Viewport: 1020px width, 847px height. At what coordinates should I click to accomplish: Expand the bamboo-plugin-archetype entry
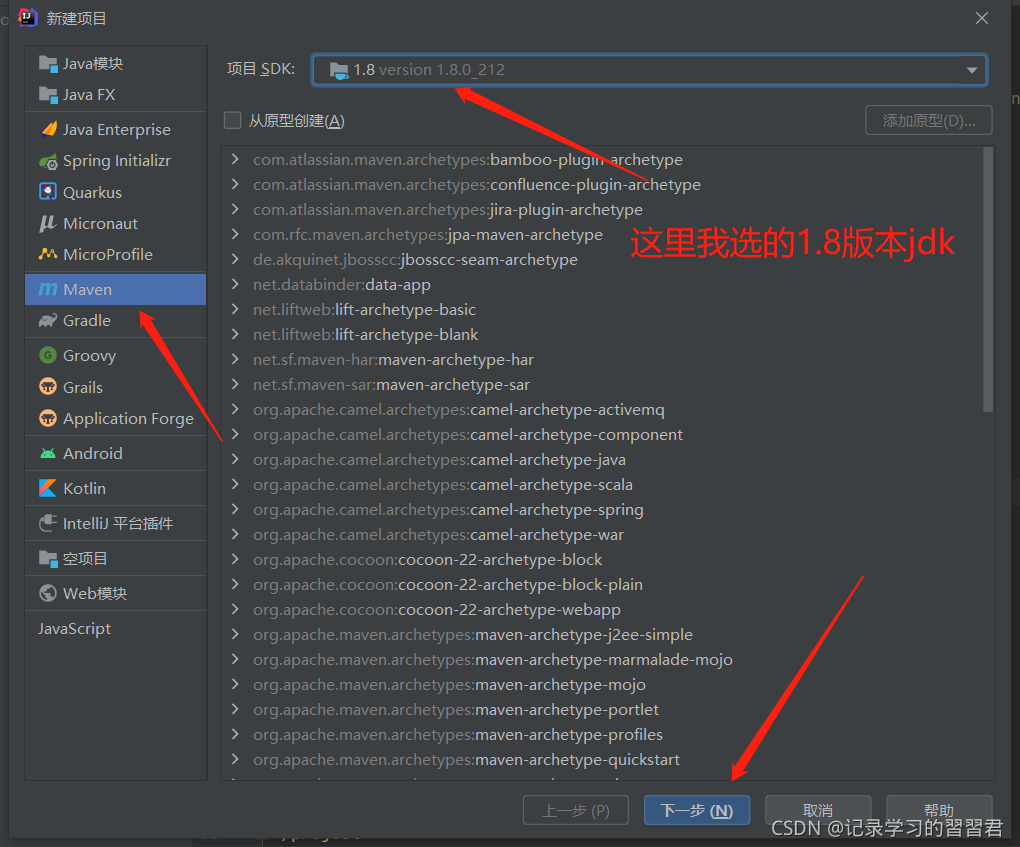pos(235,159)
